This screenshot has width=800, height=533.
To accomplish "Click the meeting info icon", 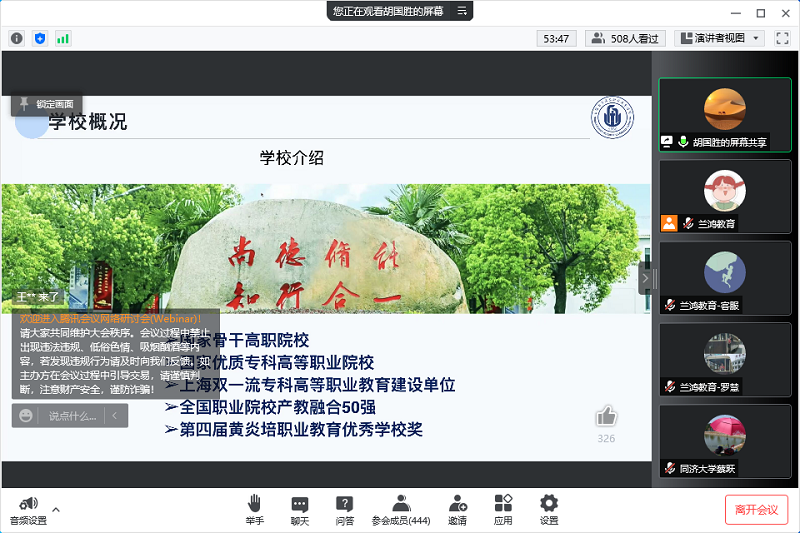I will click(x=17, y=38).
